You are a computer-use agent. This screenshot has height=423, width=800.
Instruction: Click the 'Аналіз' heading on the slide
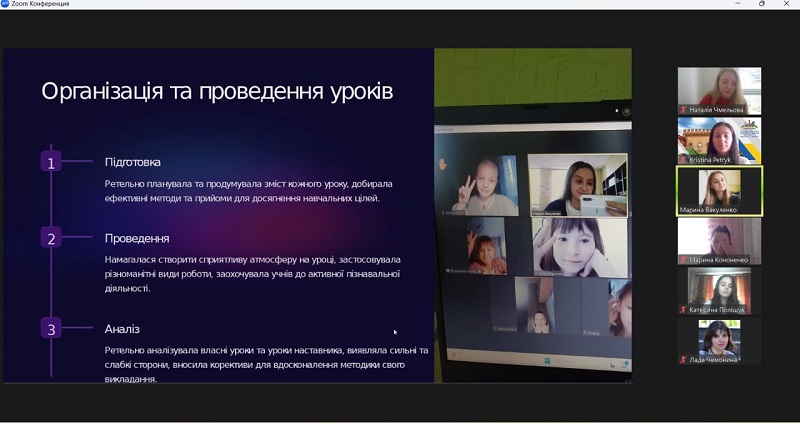(x=122, y=328)
